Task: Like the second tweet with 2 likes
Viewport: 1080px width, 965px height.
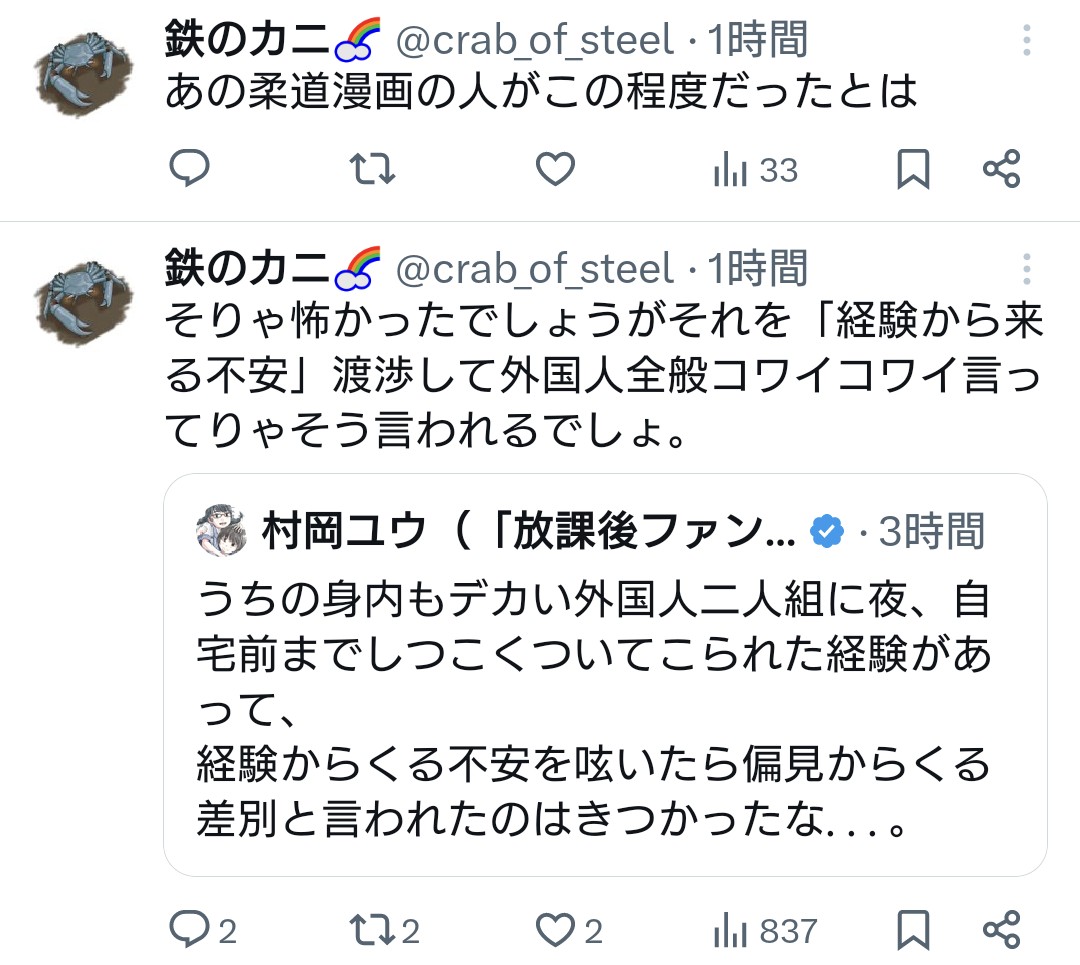Action: [555, 931]
